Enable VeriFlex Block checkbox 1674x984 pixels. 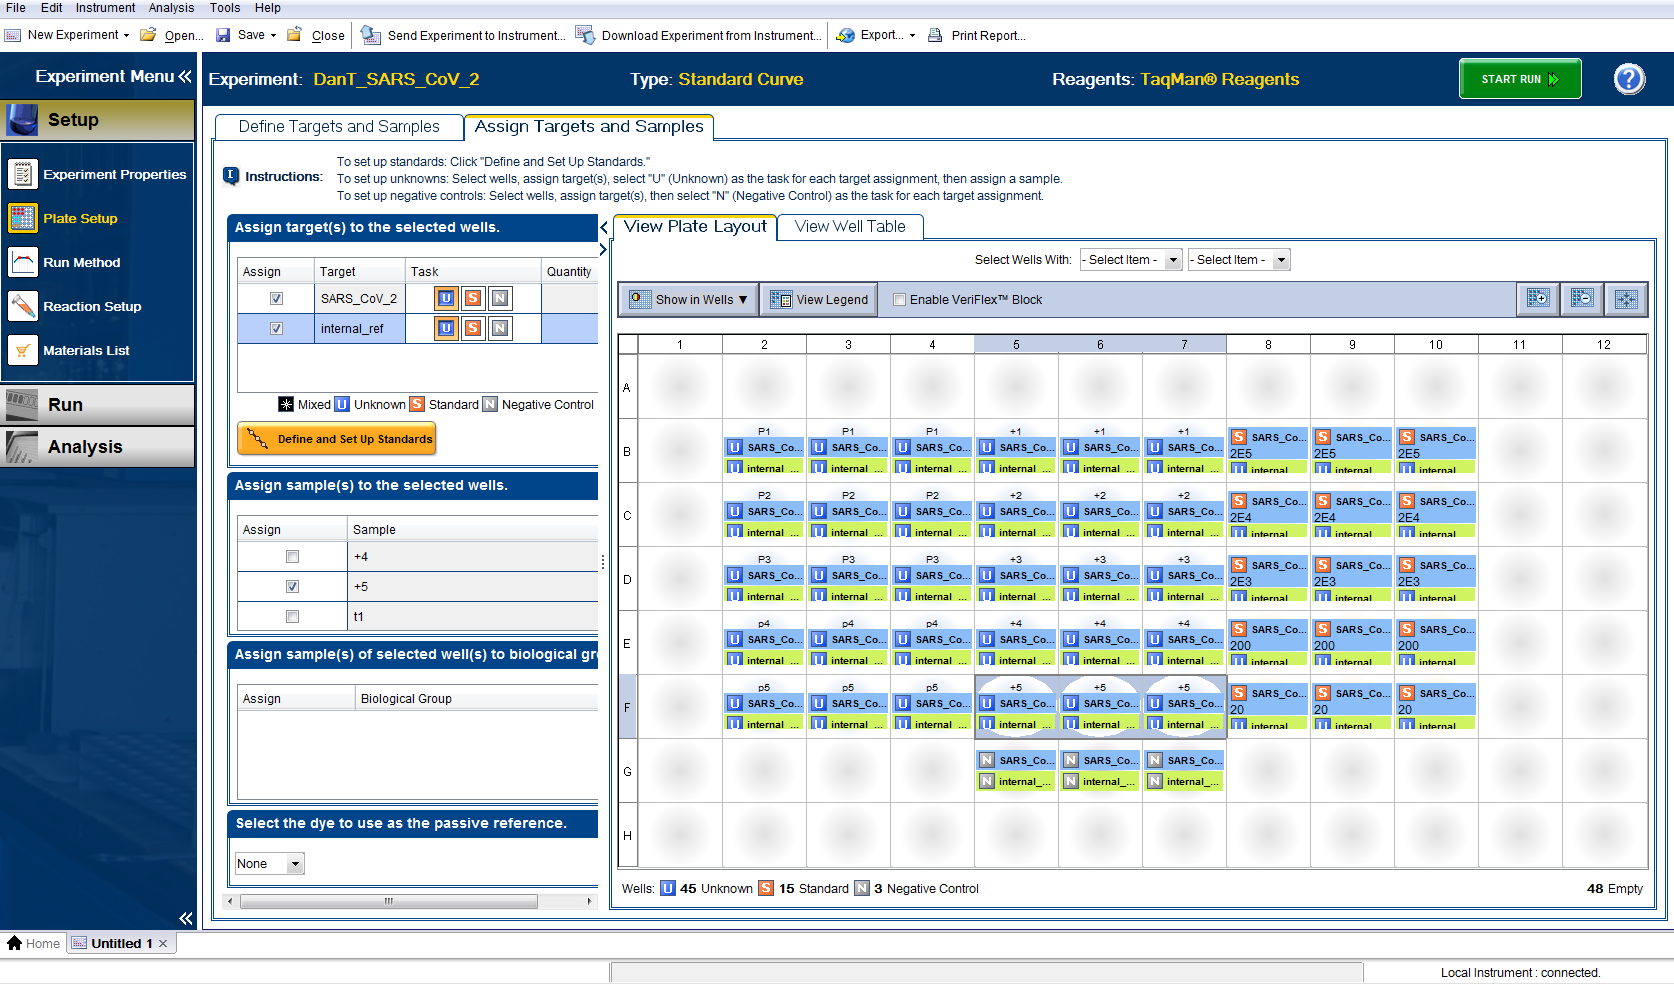(899, 299)
